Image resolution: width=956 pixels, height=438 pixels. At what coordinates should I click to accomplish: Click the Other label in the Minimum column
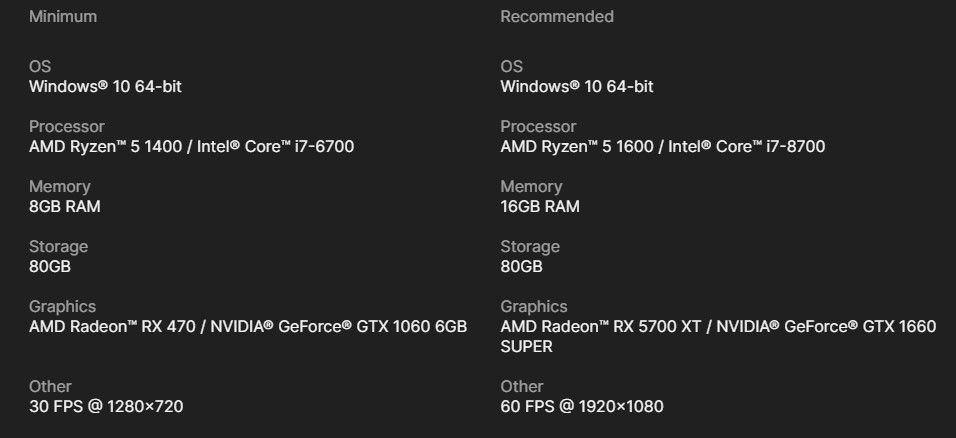[50, 387]
